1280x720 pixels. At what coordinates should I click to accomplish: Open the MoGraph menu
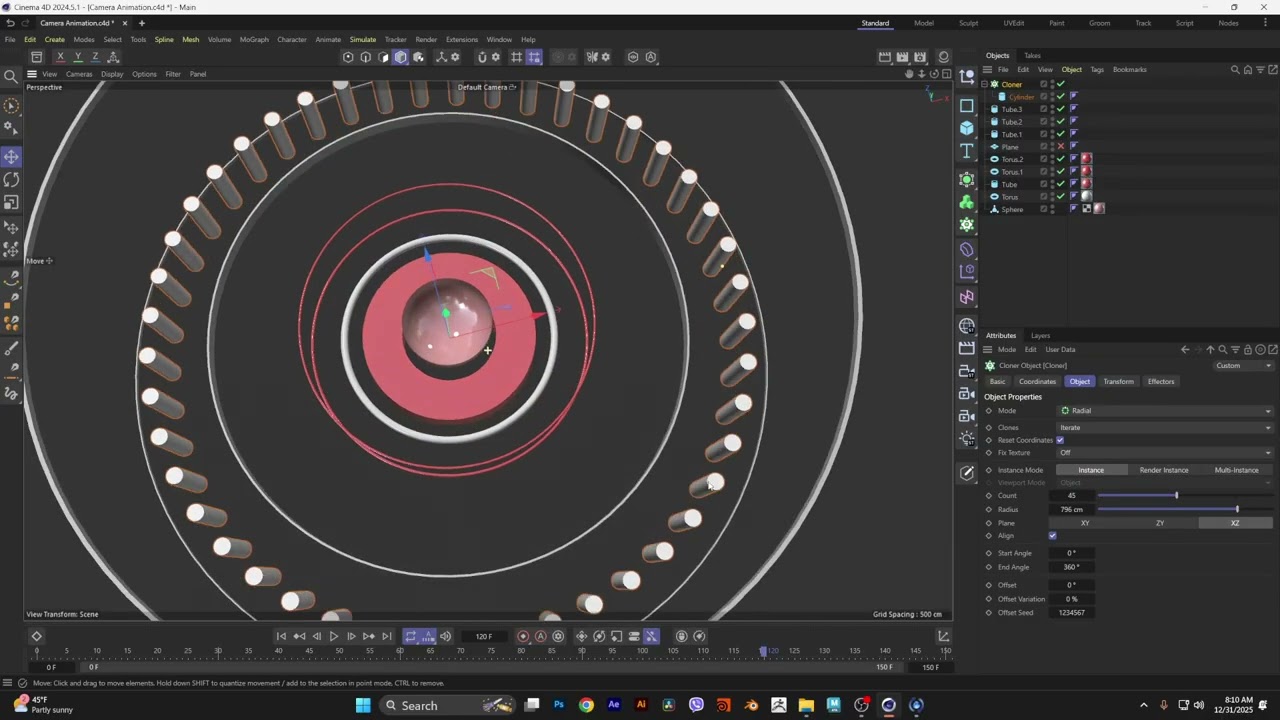254,40
